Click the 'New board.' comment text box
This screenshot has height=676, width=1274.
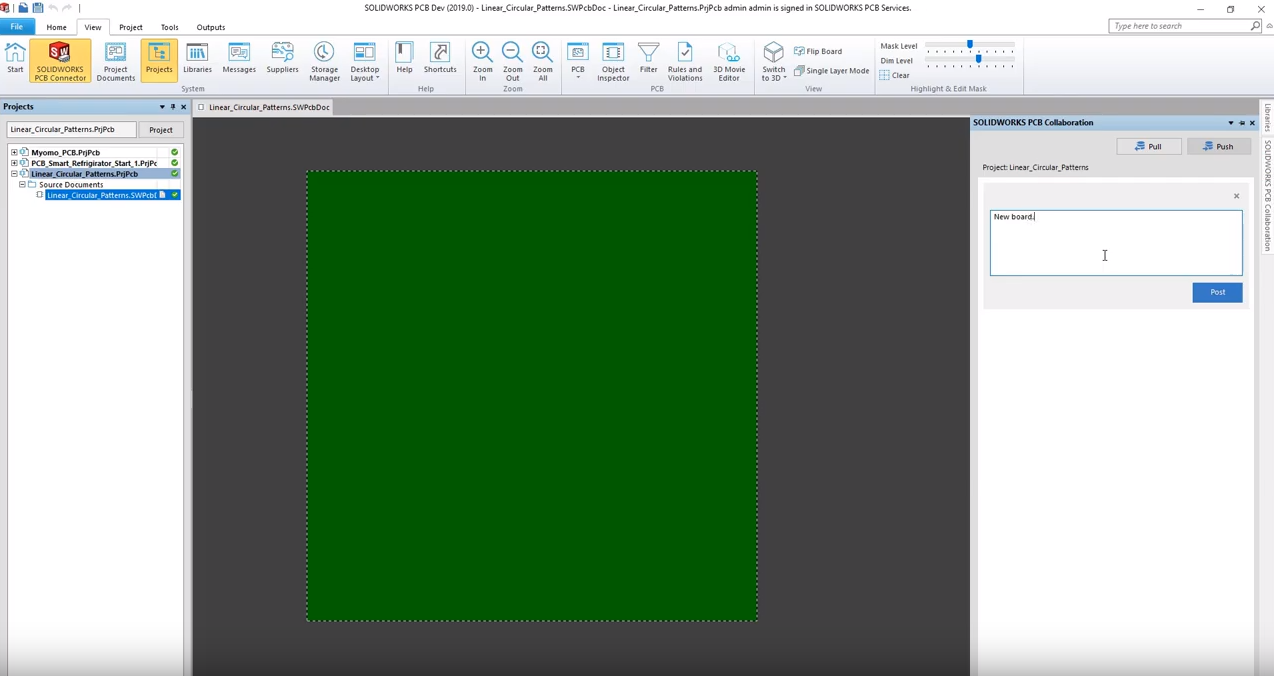click(1116, 243)
